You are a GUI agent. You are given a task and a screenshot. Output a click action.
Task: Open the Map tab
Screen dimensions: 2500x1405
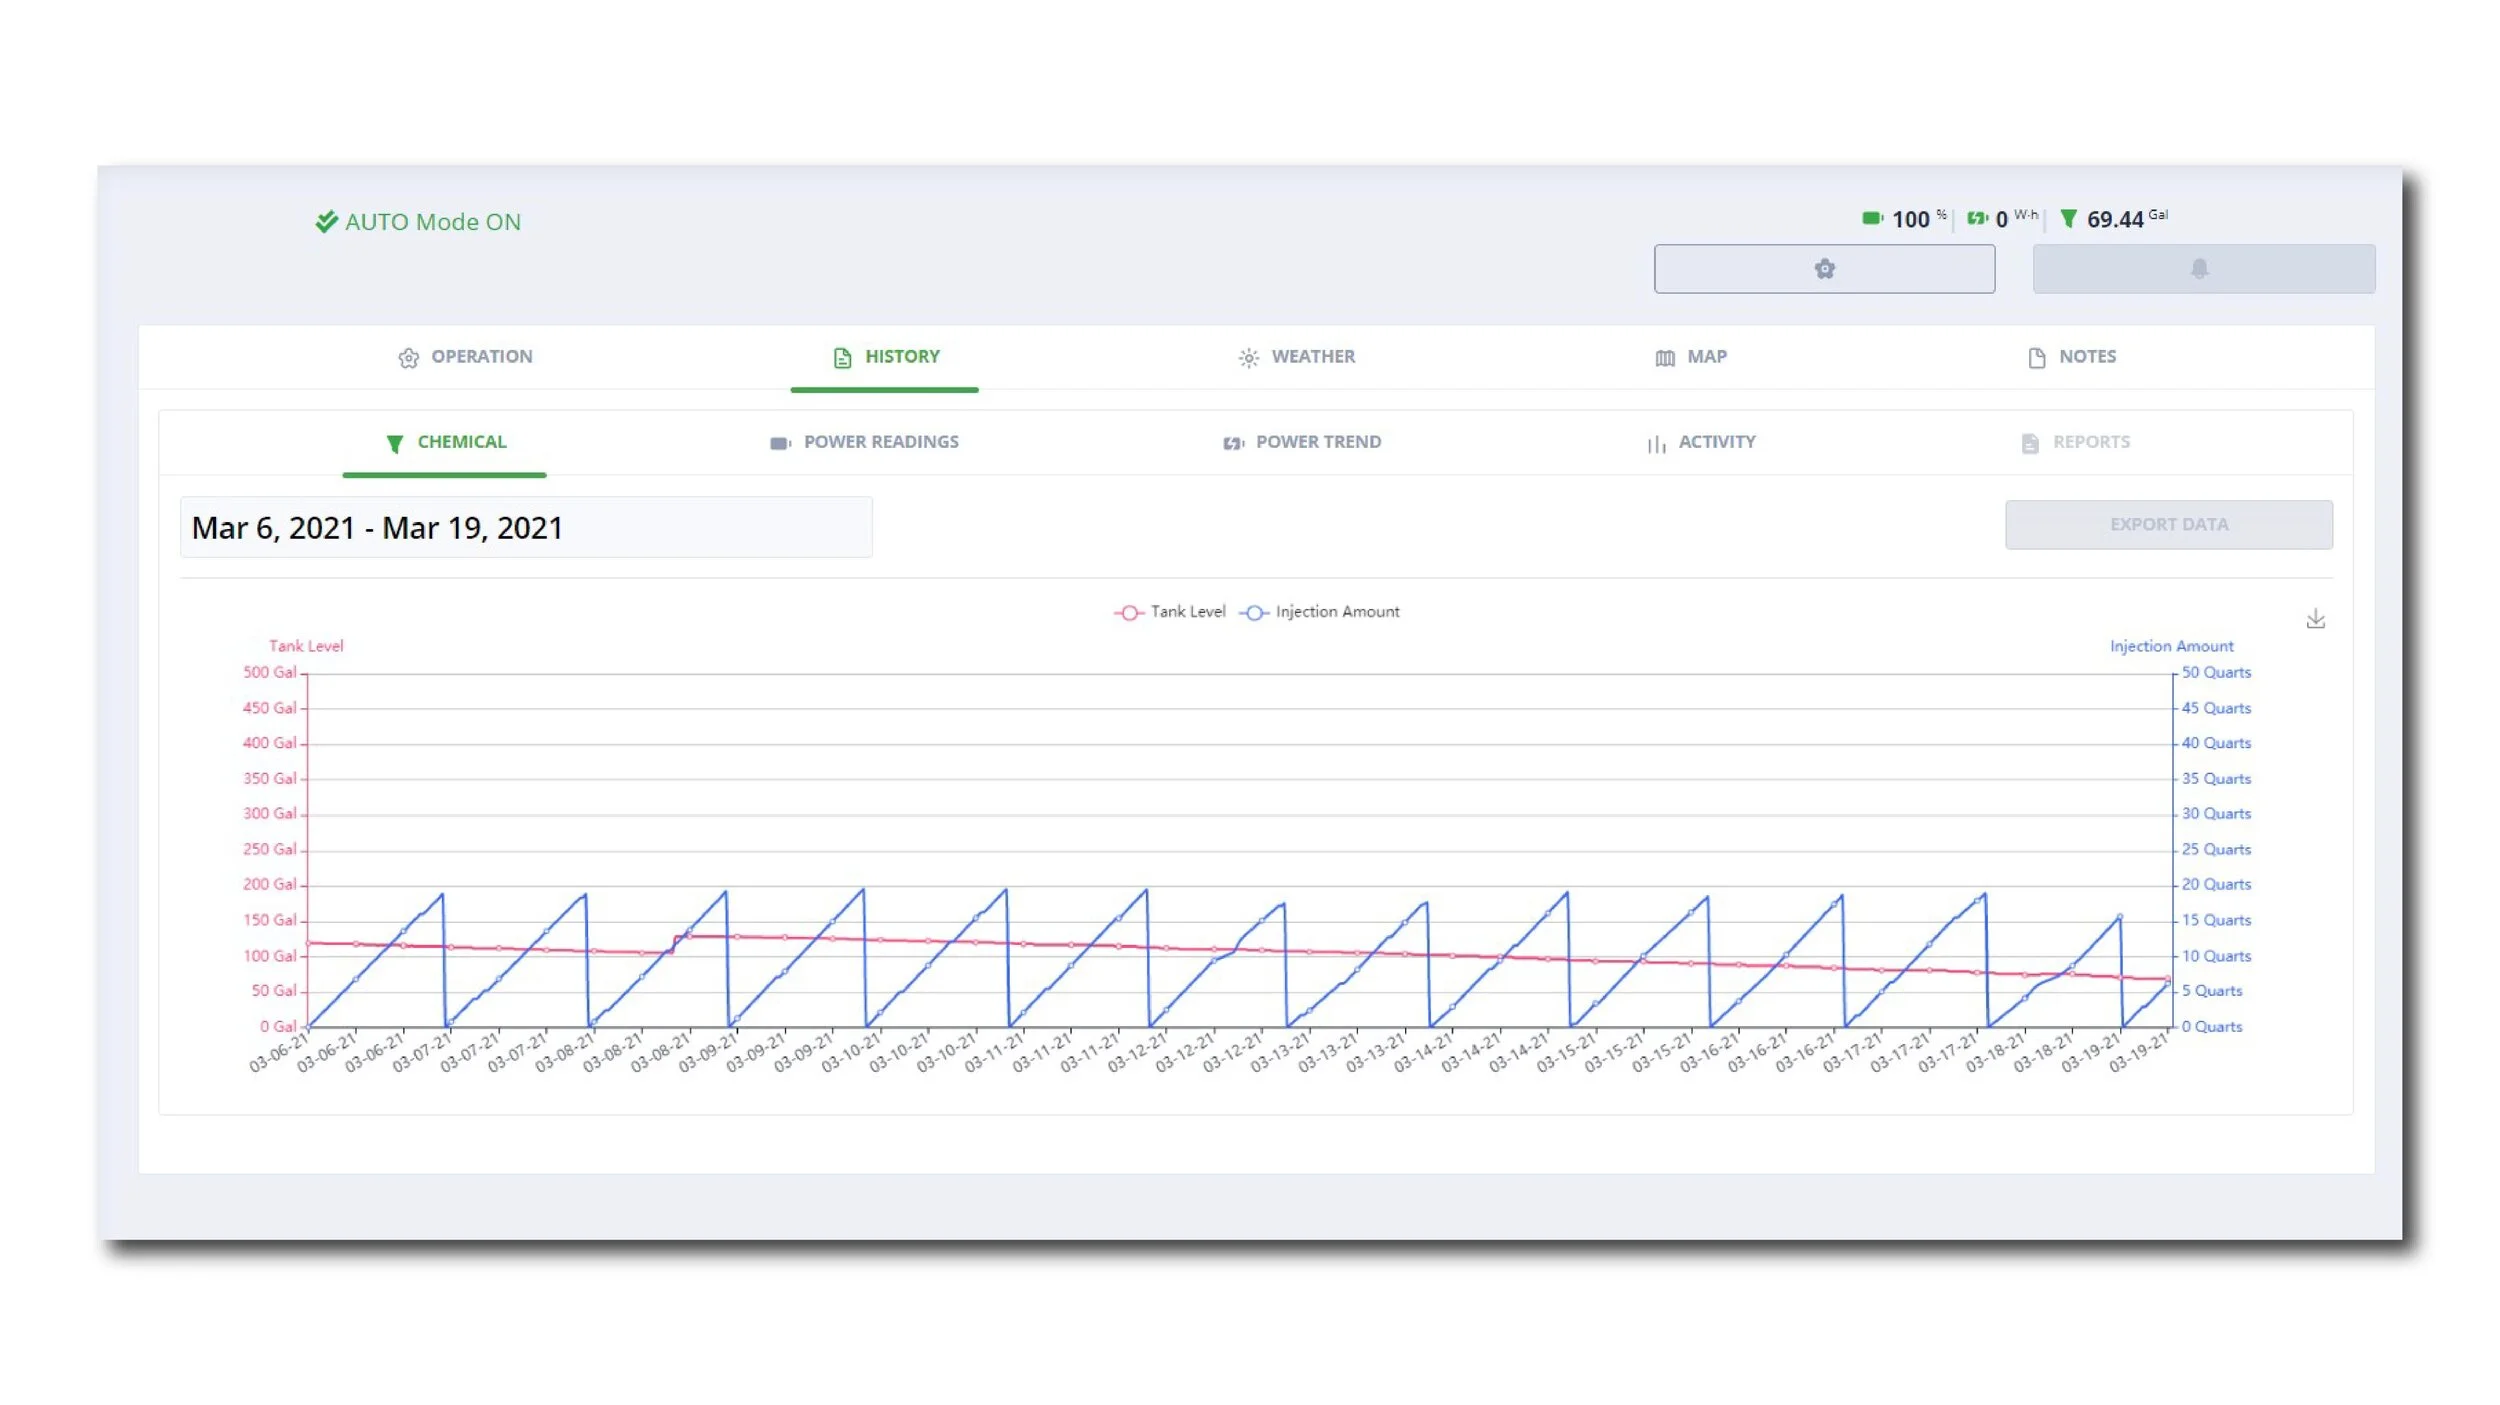pos(1691,357)
